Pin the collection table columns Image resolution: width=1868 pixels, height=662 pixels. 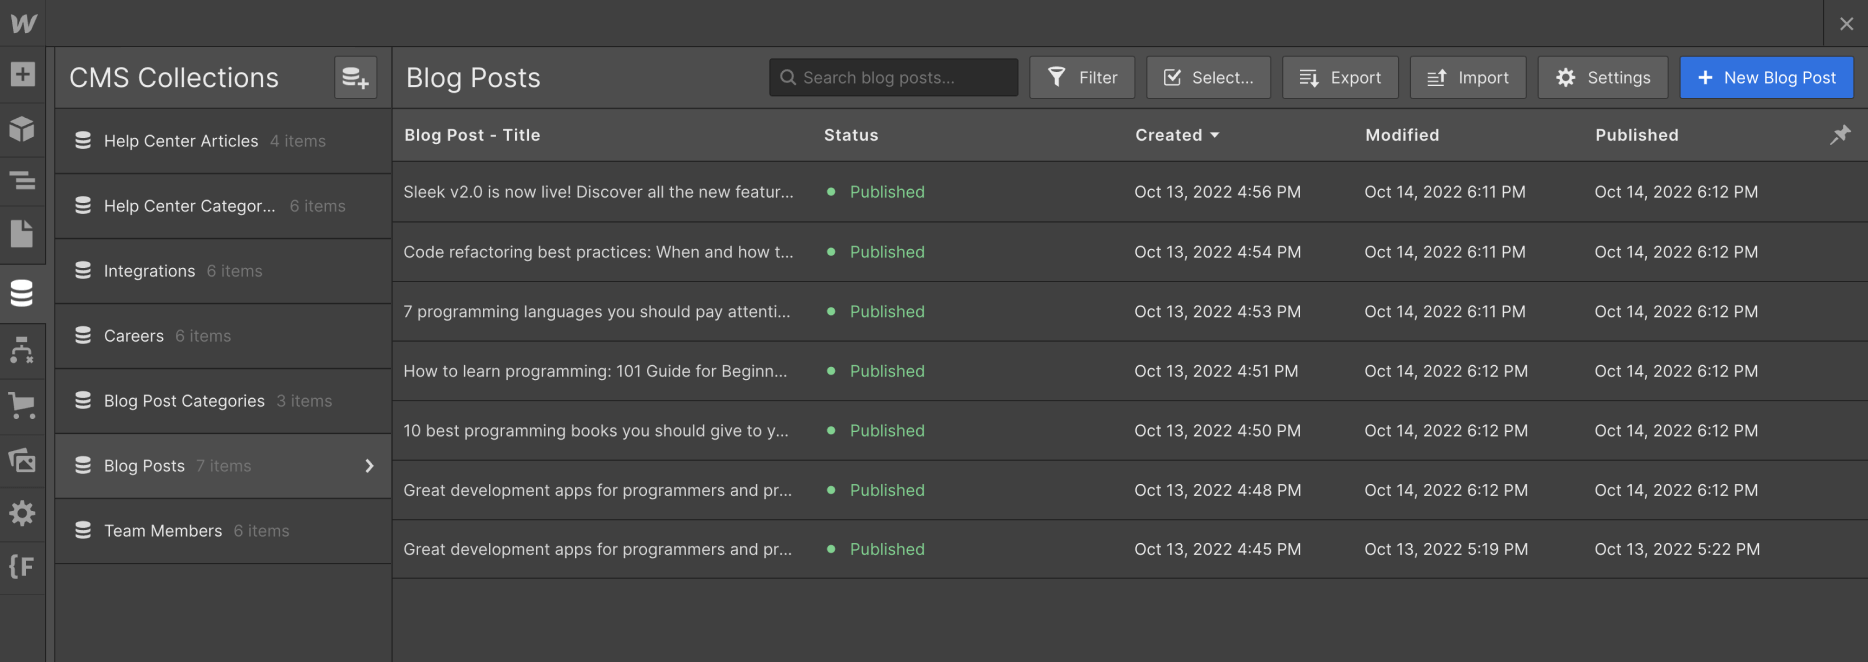[x=1840, y=135]
